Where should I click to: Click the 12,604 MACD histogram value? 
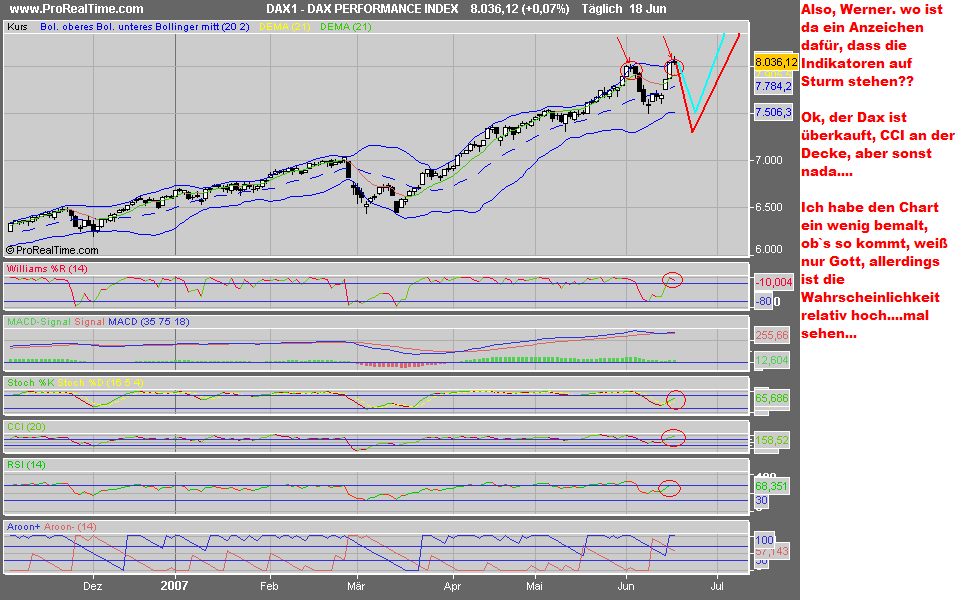point(772,360)
